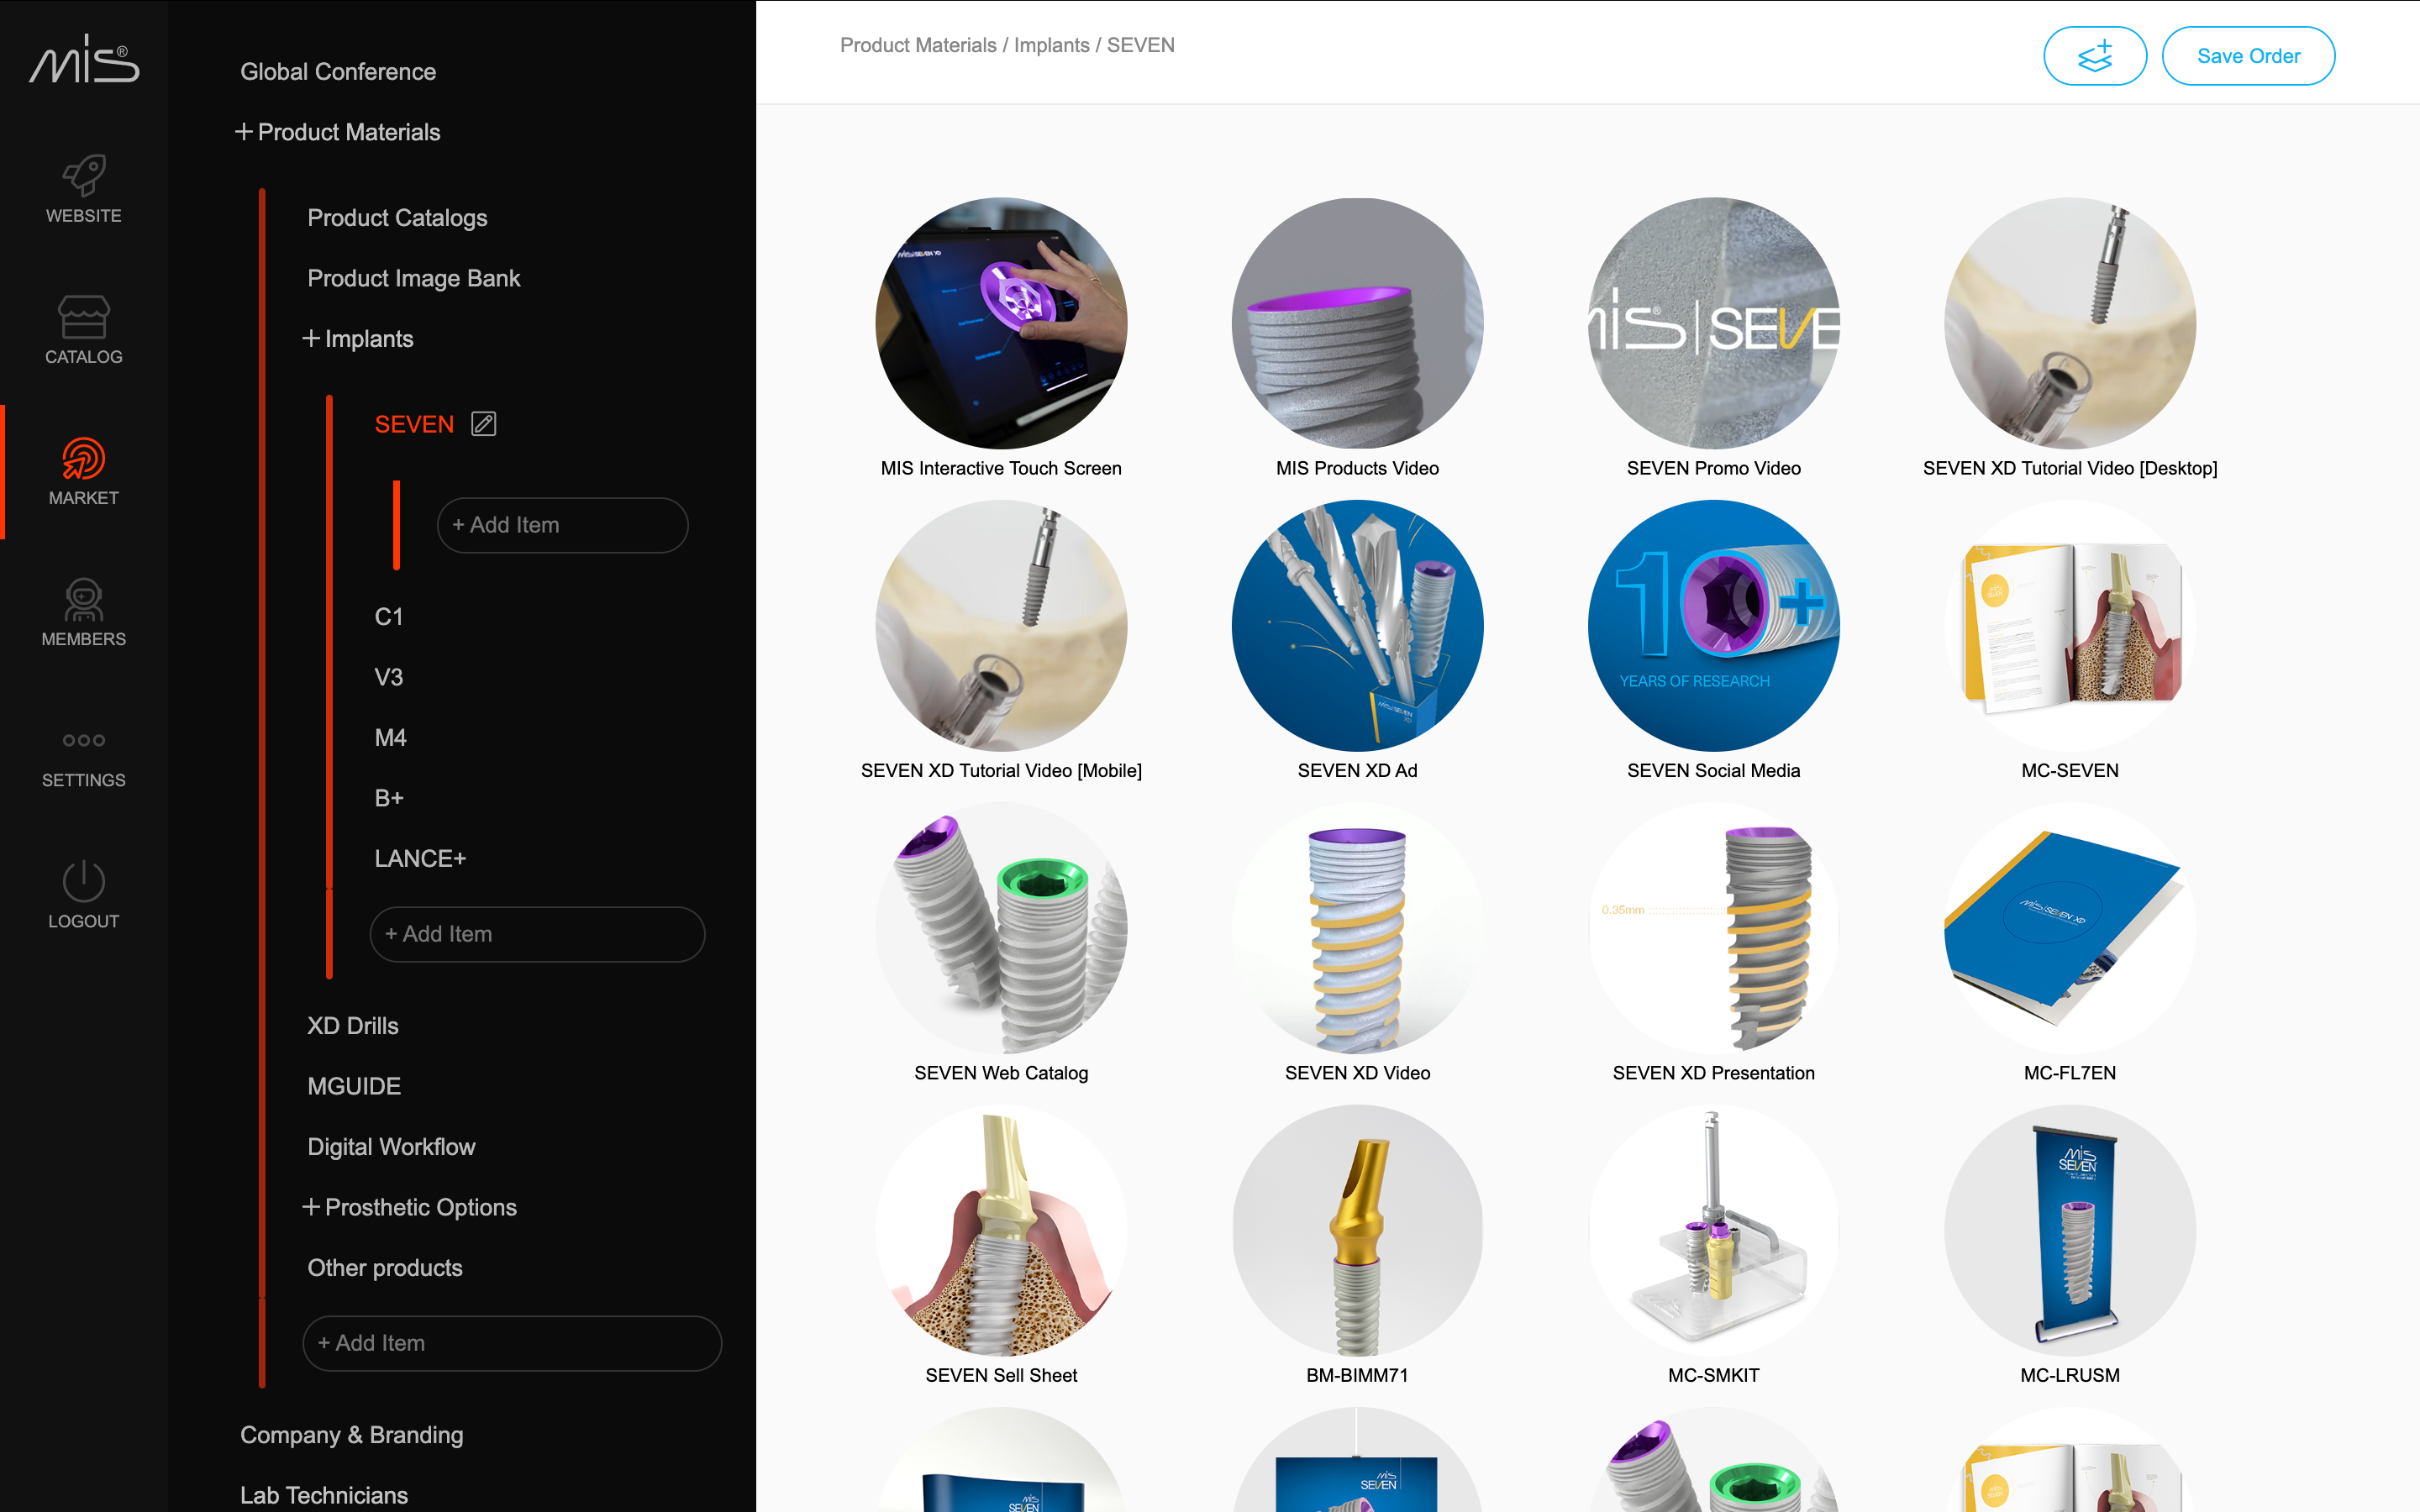Viewport: 2420px width, 1512px height.
Task: Open MC-LRUSM roll-up banner thumbnail
Action: (2070, 1231)
